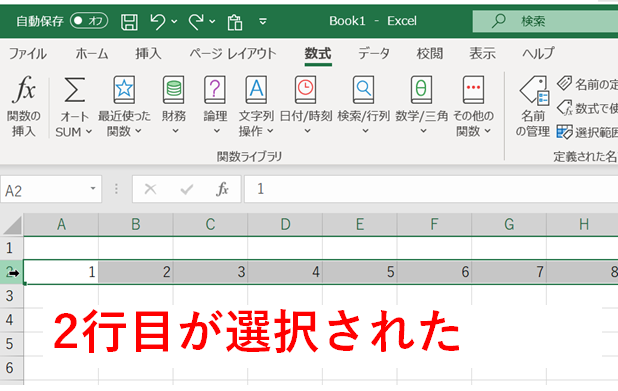
Task: Select row 5 header
Action: coord(11,344)
